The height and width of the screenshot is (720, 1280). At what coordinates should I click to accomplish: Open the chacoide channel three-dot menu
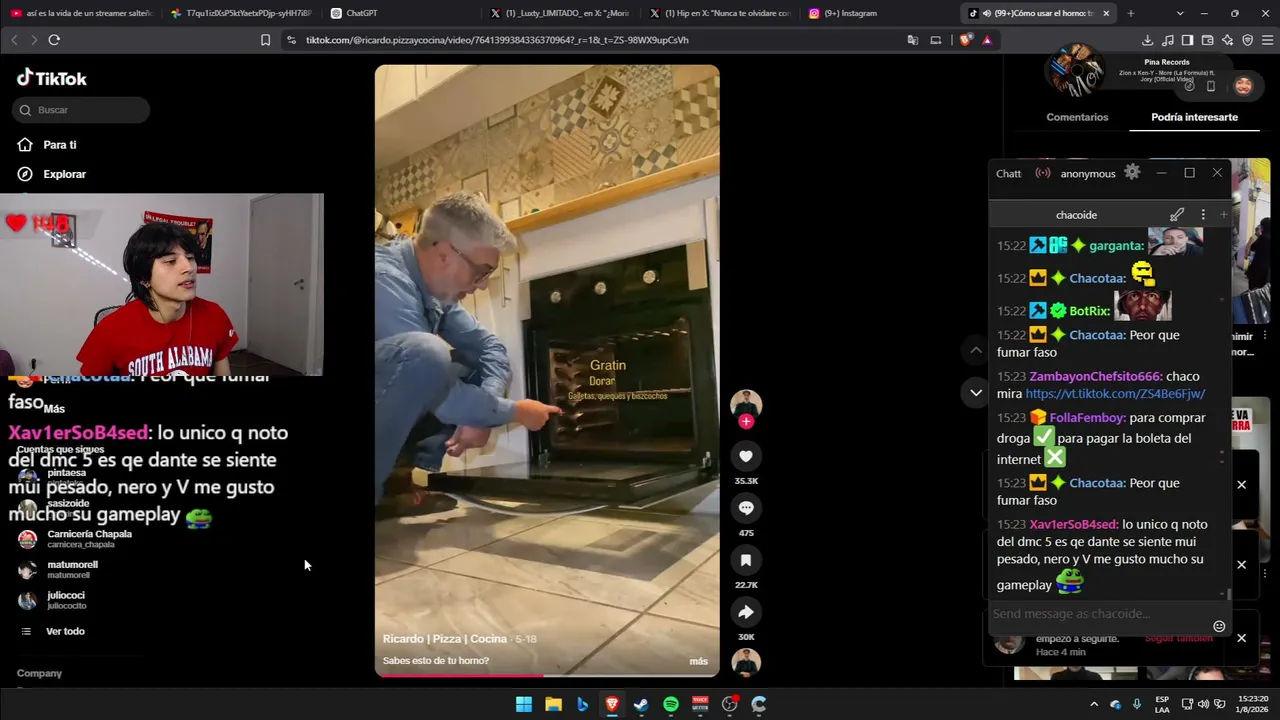tap(1203, 214)
